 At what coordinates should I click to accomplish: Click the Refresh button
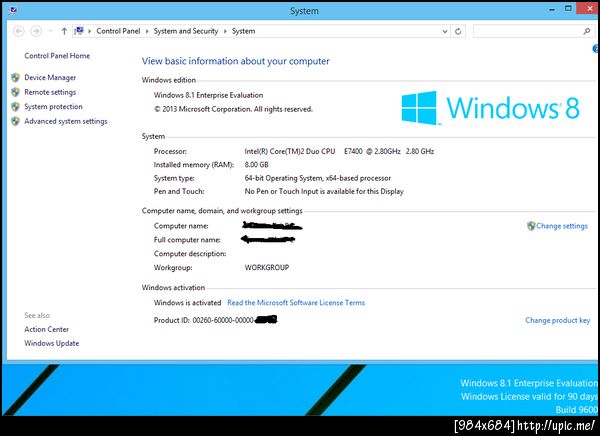[x=458, y=31]
